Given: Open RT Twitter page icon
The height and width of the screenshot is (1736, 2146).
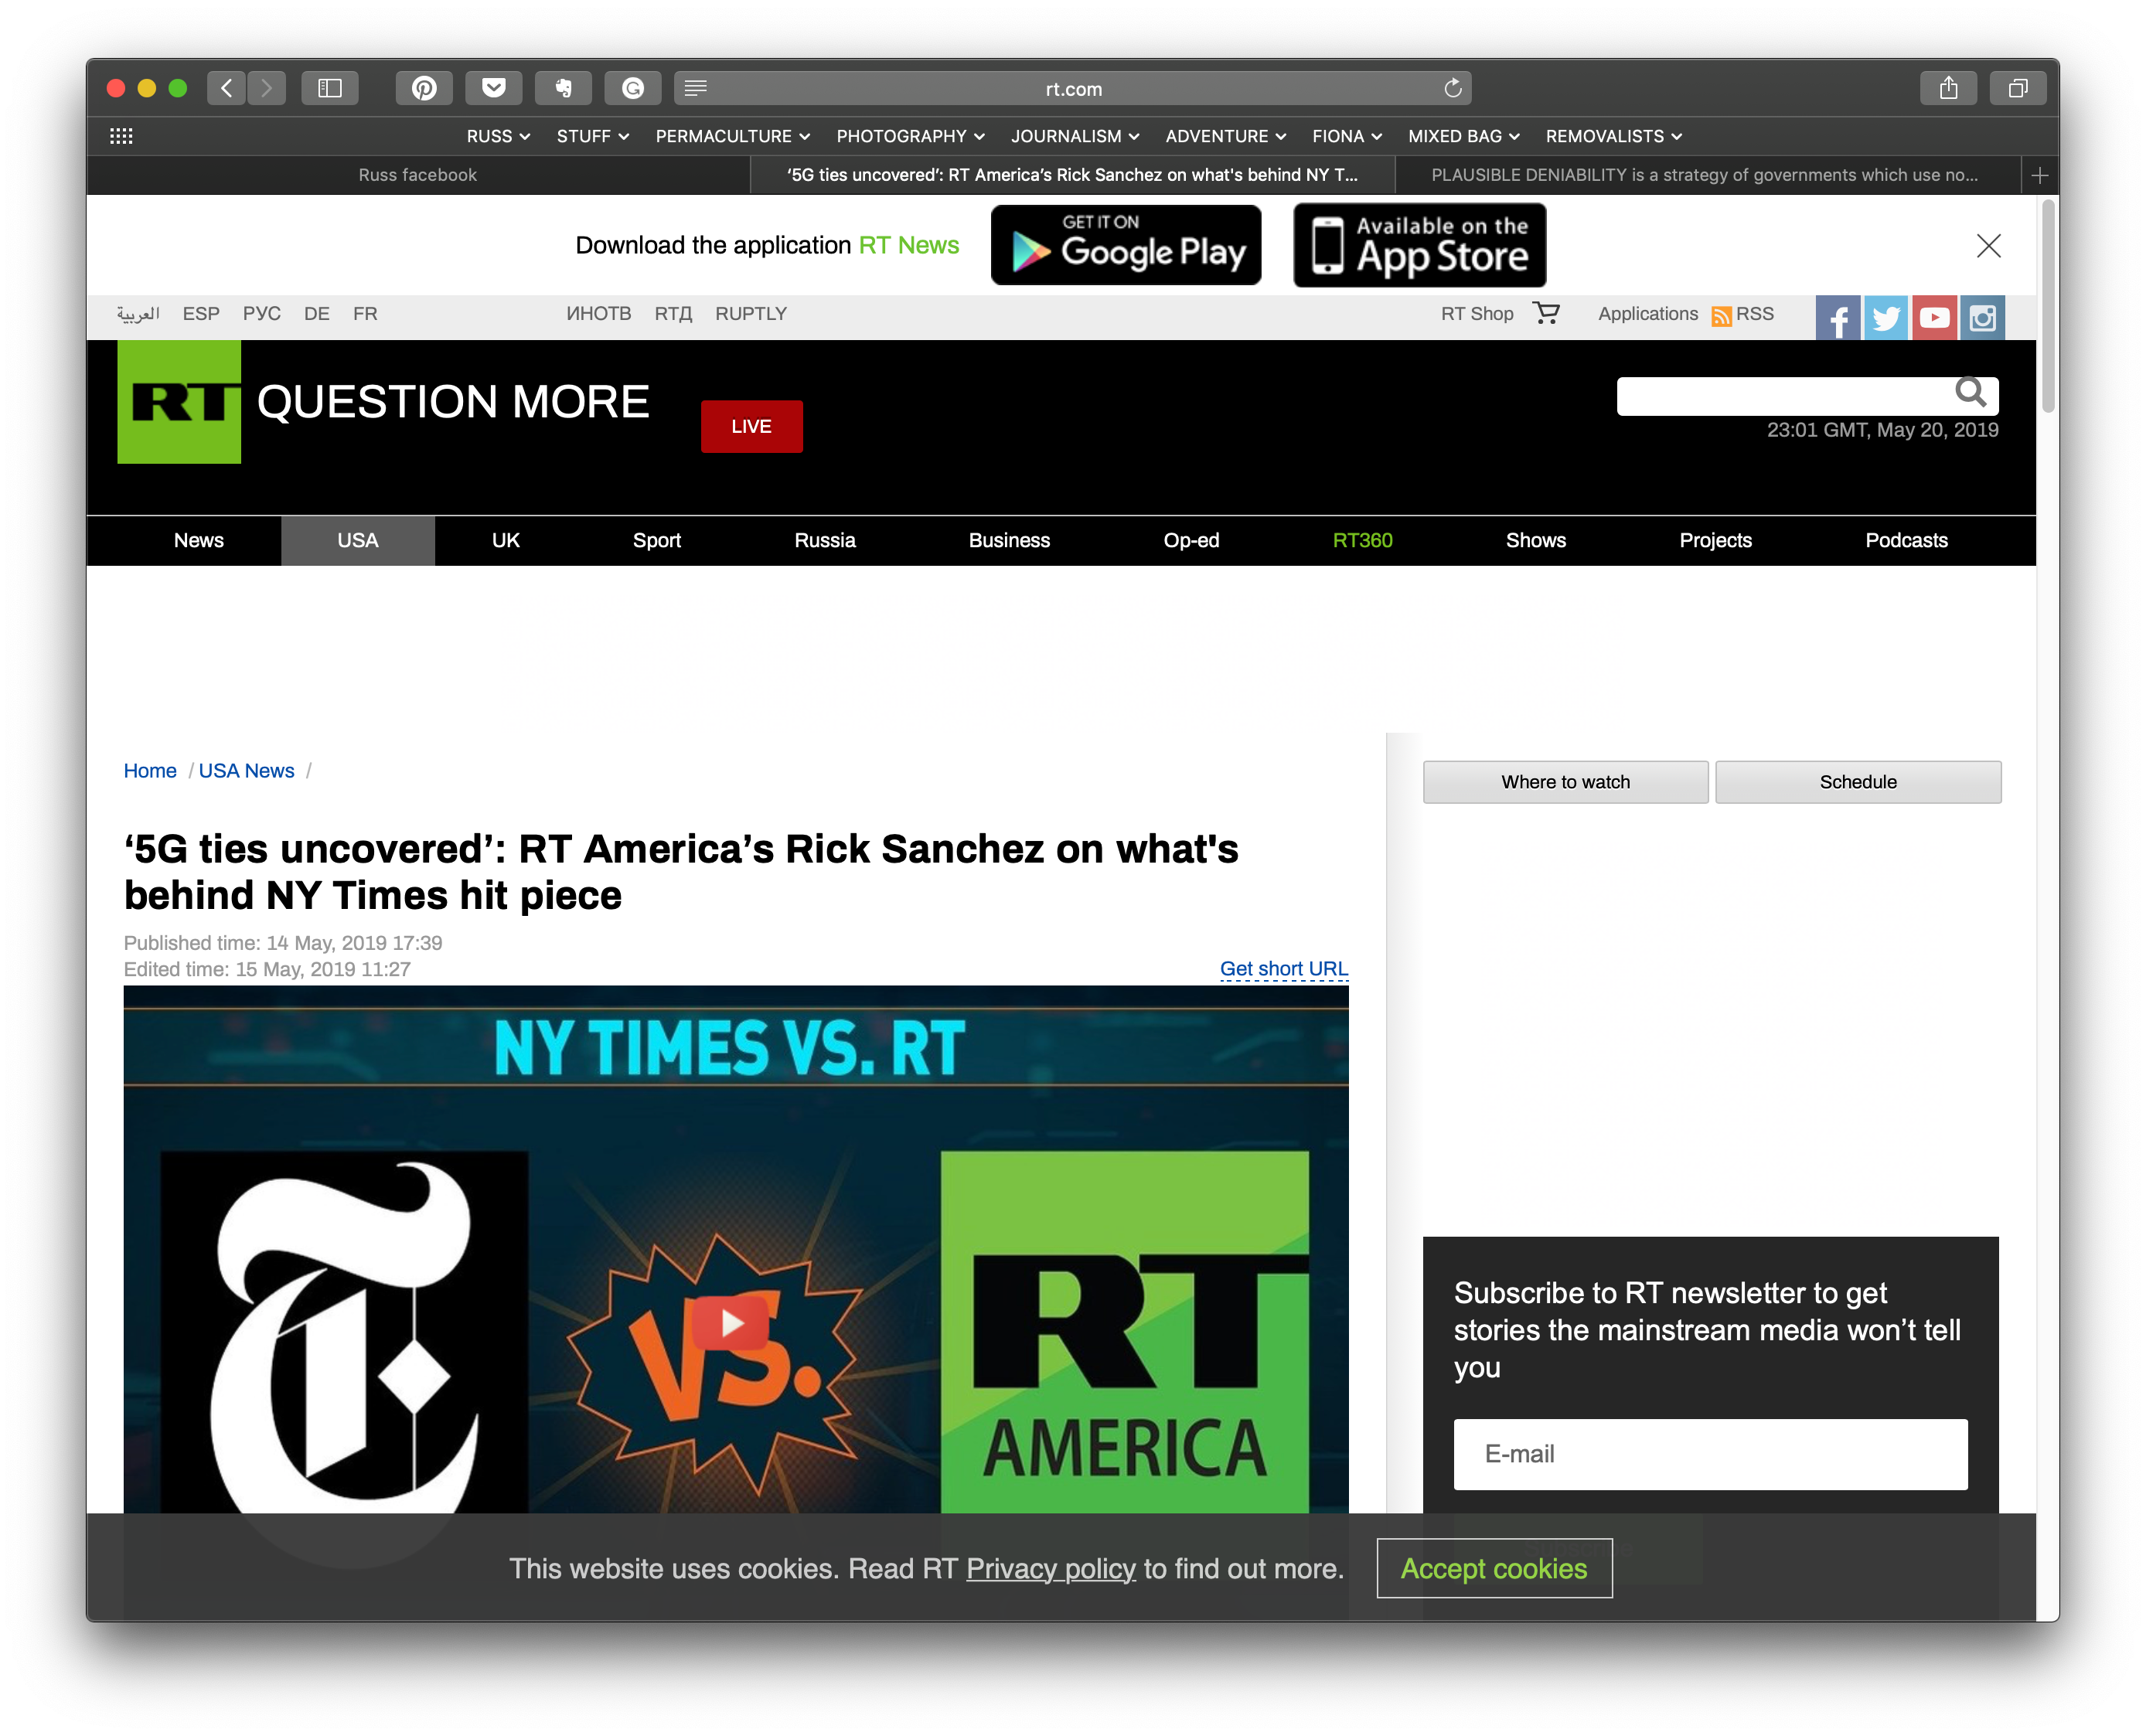Looking at the screenshot, I should (x=1886, y=317).
